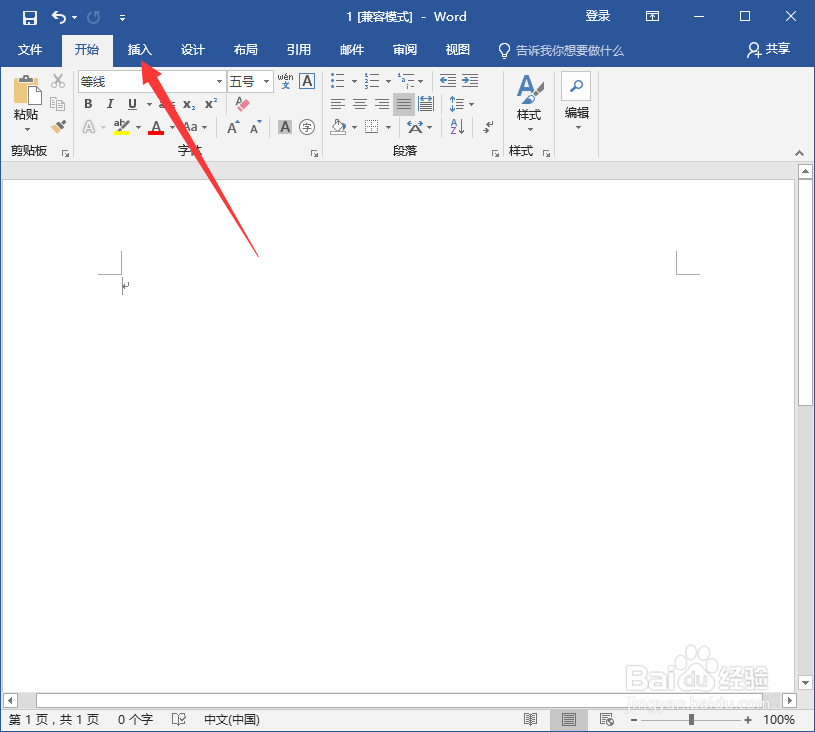This screenshot has height=732, width=815.
Task: Switch to the 引用 tab
Action: pos(299,50)
